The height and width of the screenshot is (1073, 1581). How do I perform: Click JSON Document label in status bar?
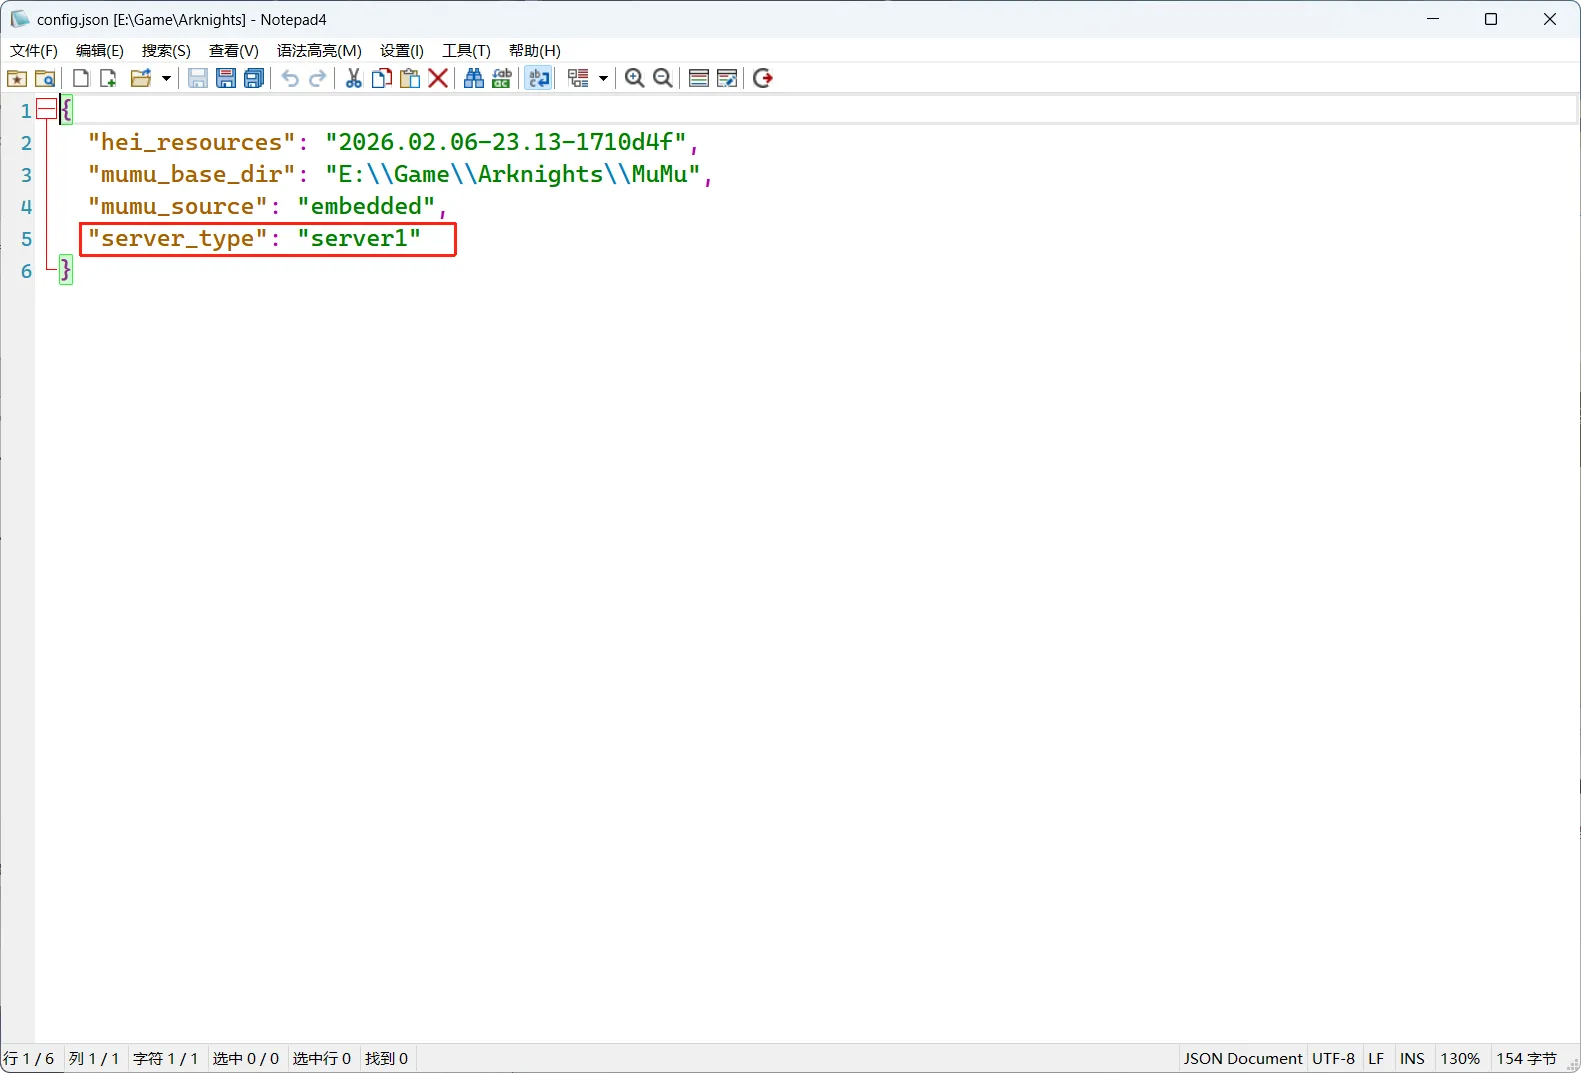coord(1242,1058)
